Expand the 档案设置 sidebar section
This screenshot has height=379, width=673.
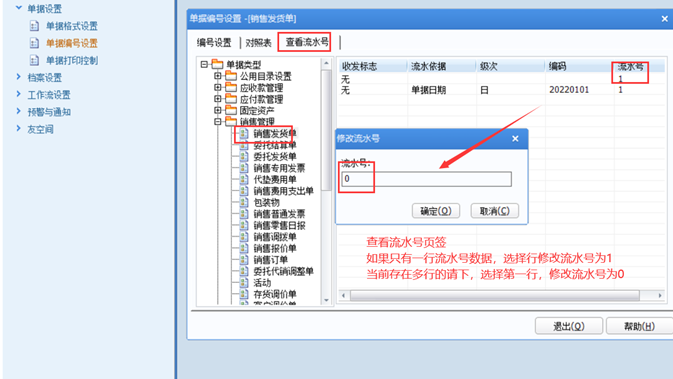[x=18, y=77]
